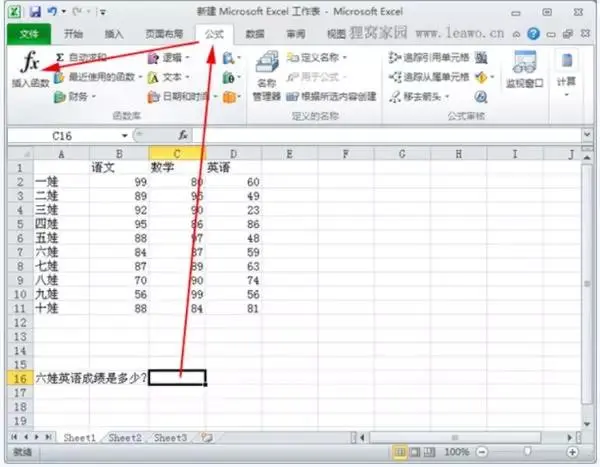Open the File (文件) tab
Image resolution: width=600 pixels, height=467 pixels.
click(29, 34)
